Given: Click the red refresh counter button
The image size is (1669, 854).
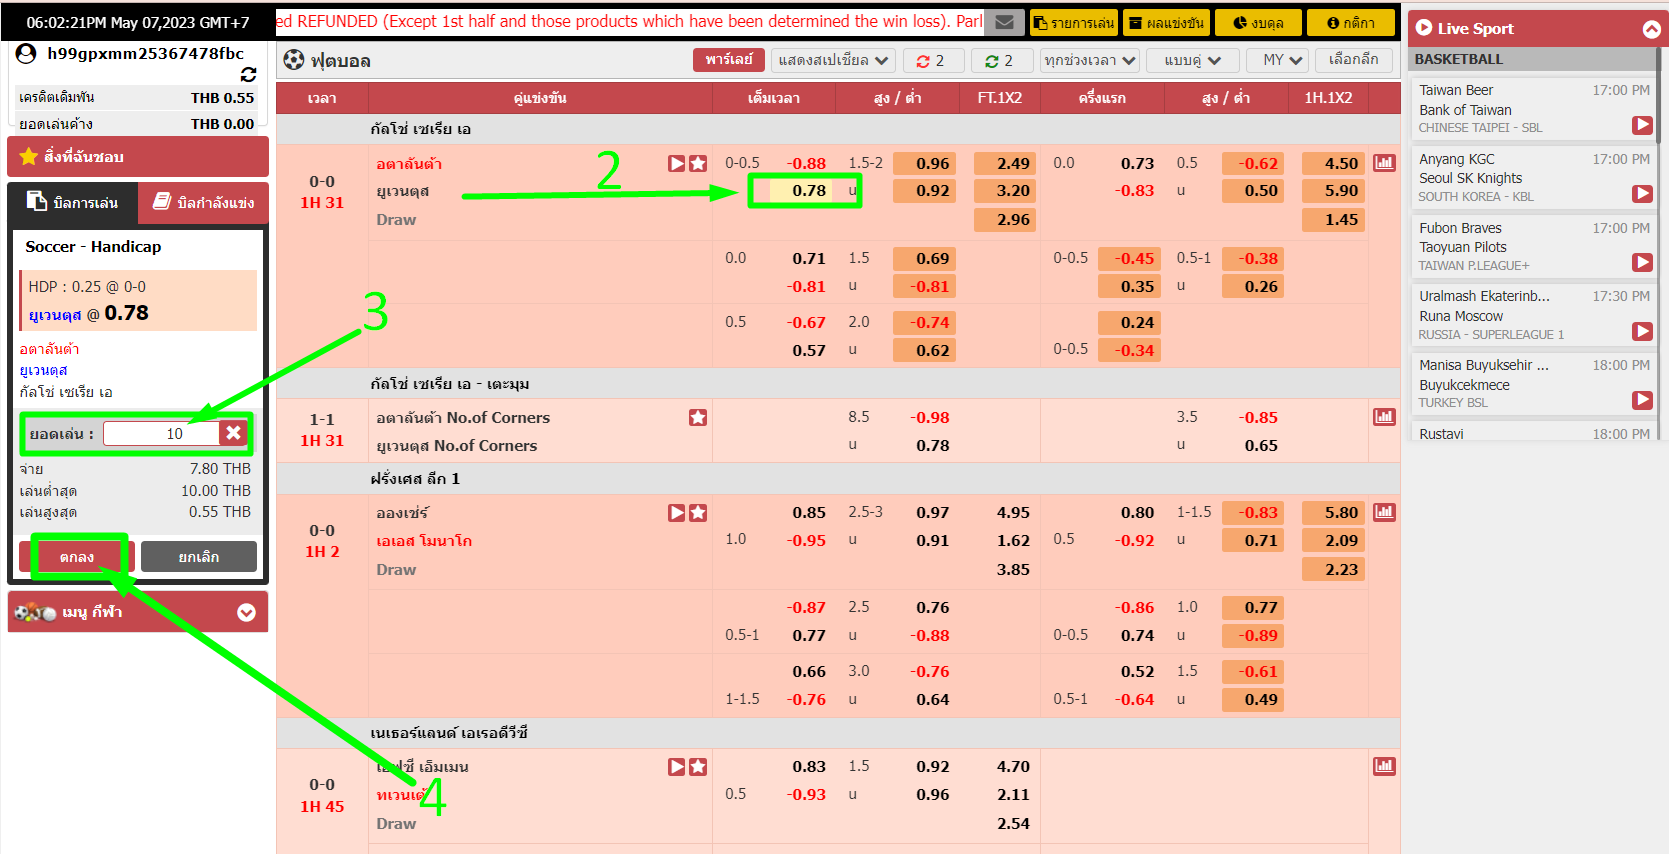Looking at the screenshot, I should coord(931,60).
